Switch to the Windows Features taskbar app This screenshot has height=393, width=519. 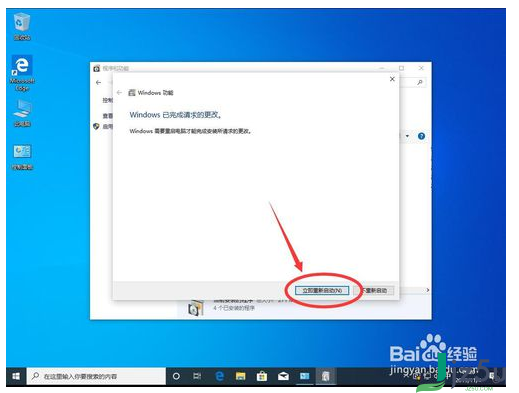(x=326, y=376)
